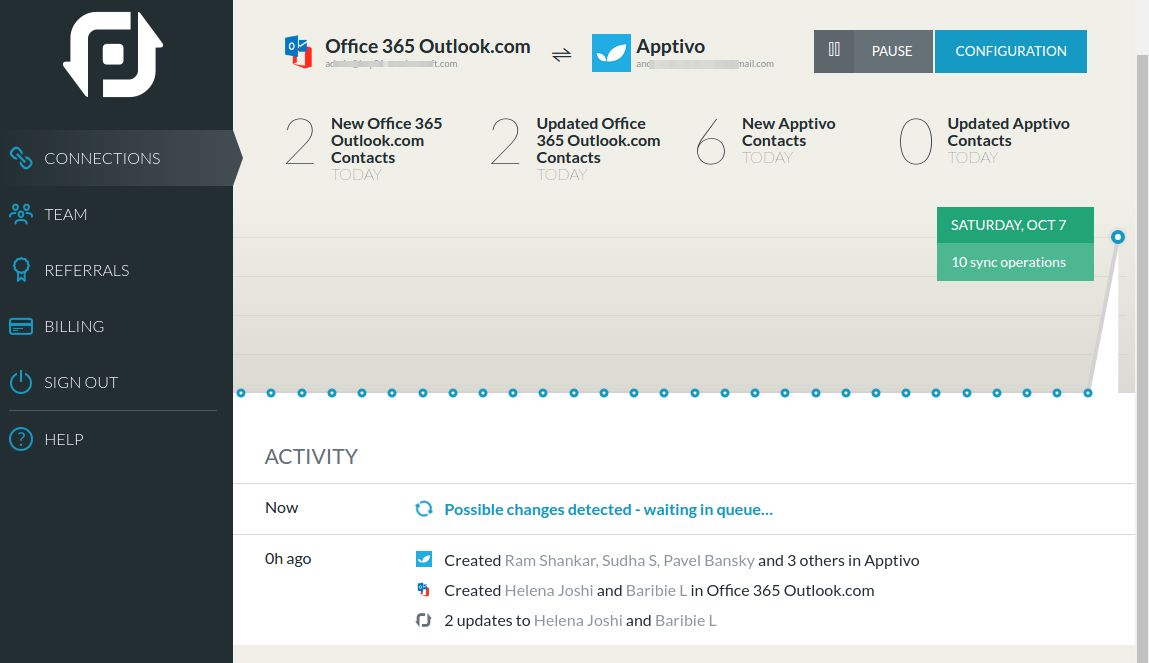Click the spinning sync icon beside Possible changes

click(424, 508)
